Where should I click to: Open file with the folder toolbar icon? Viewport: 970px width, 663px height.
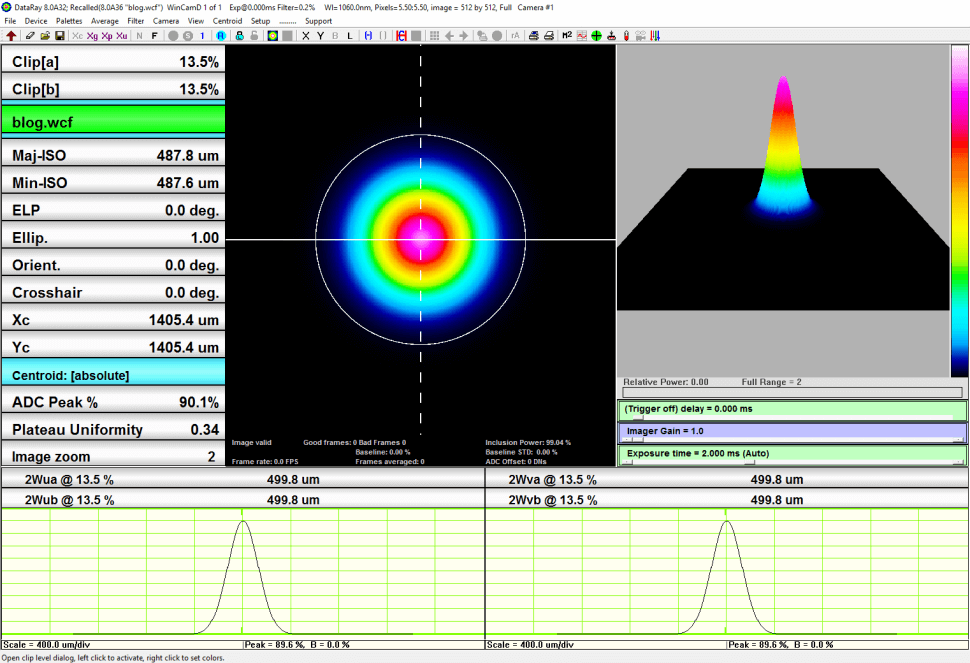tap(45, 36)
